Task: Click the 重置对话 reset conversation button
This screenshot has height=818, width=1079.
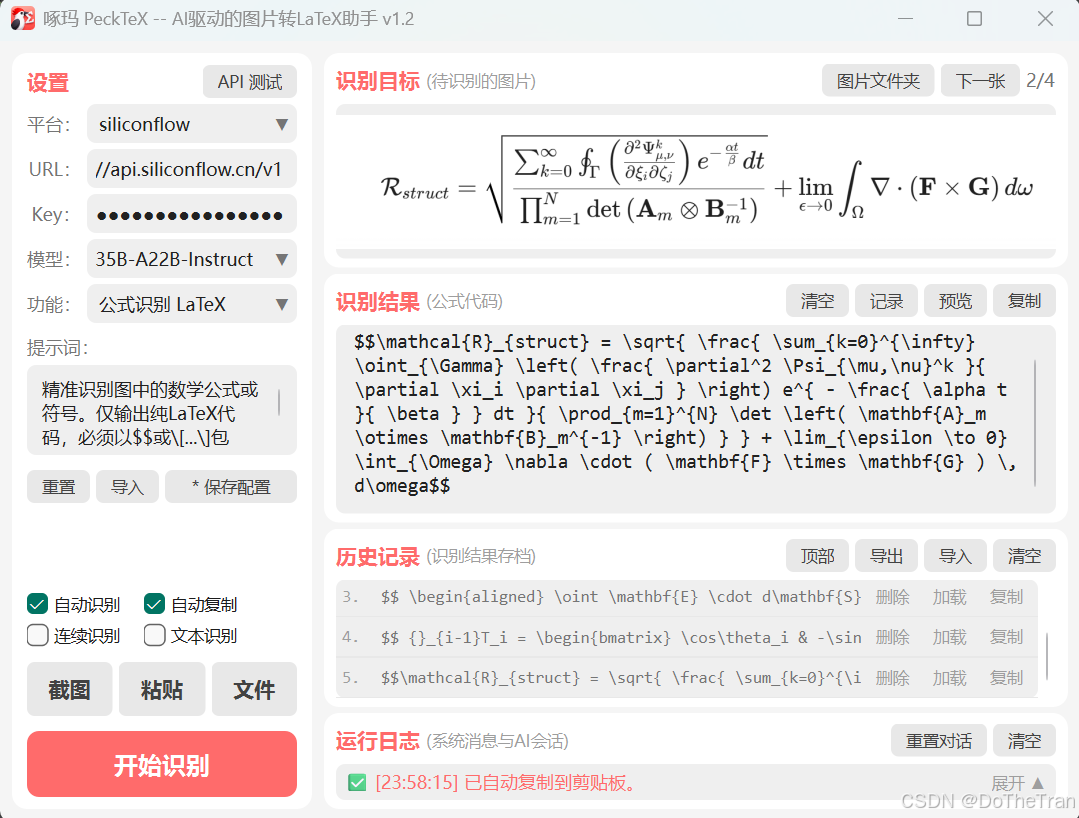Action: coord(939,740)
